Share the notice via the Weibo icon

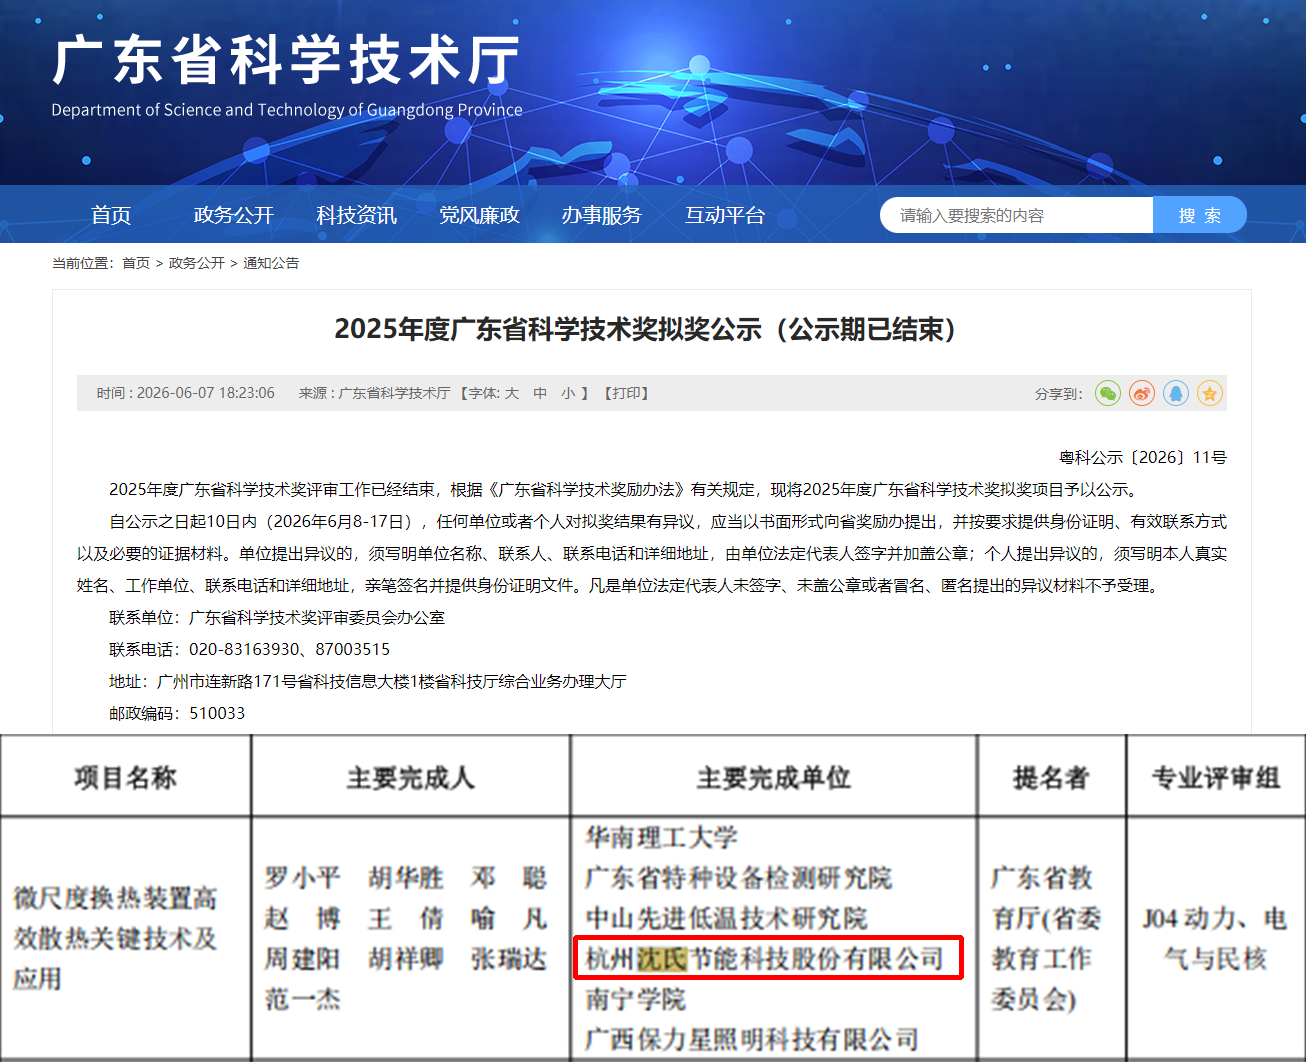pyautogui.click(x=1142, y=393)
